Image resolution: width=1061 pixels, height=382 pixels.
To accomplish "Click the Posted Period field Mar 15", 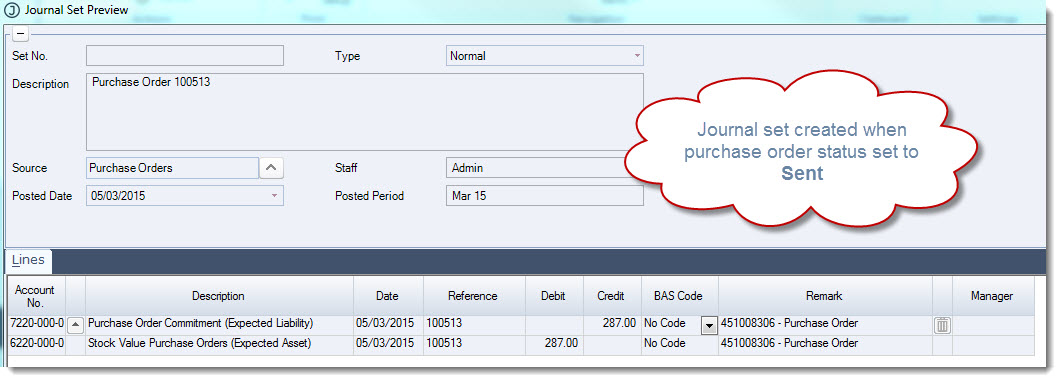I will [x=545, y=196].
